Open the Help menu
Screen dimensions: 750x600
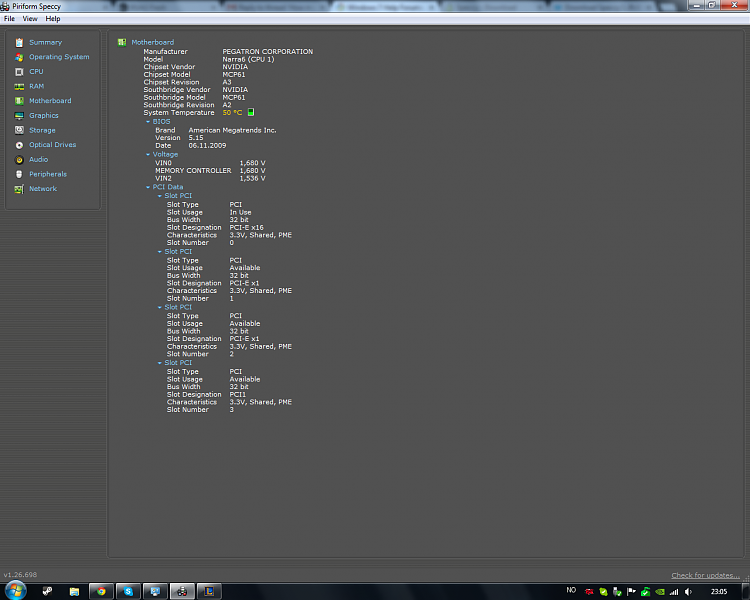(x=53, y=19)
